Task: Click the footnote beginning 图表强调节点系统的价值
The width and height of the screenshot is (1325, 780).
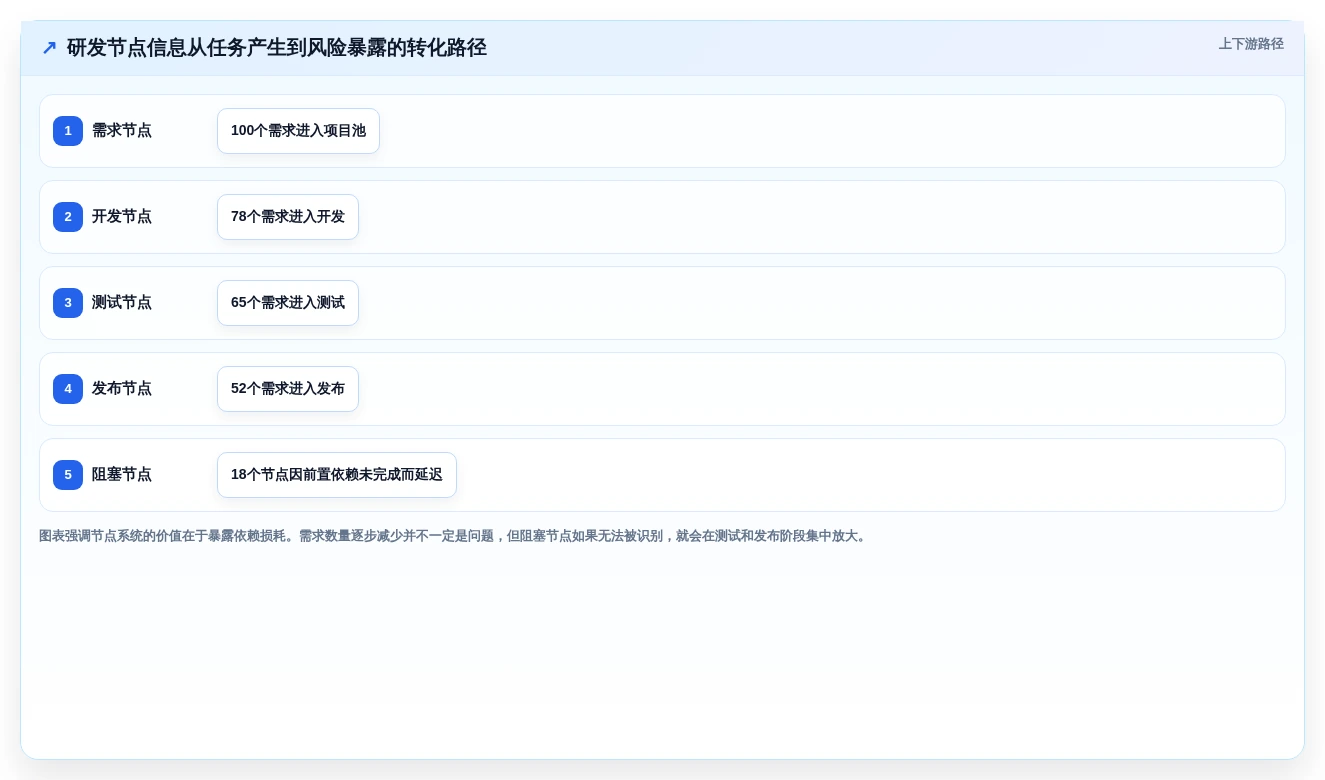Action: coord(454,536)
